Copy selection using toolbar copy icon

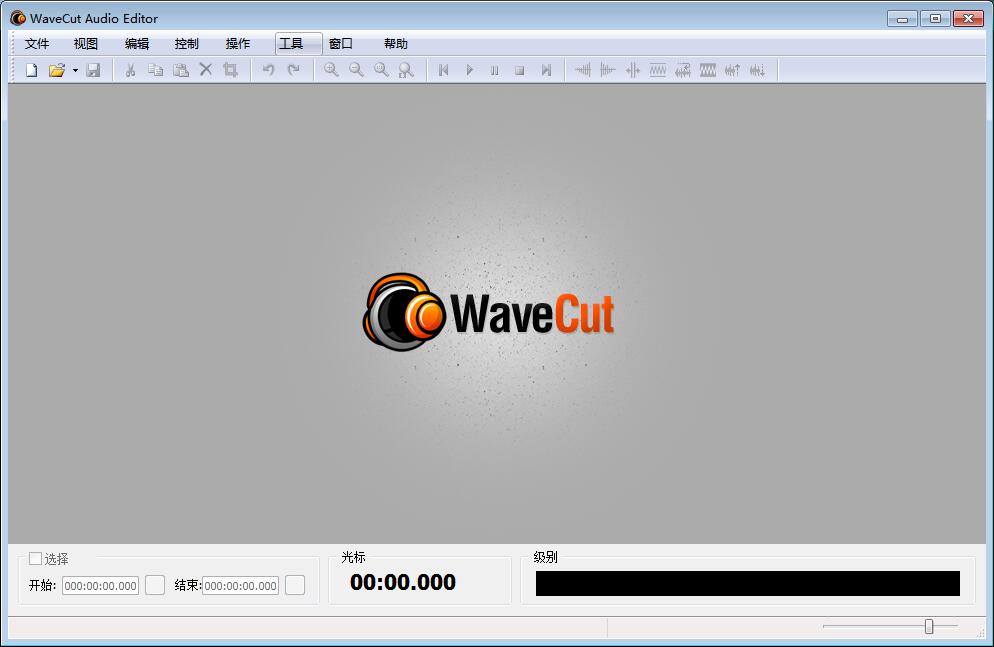(x=155, y=70)
